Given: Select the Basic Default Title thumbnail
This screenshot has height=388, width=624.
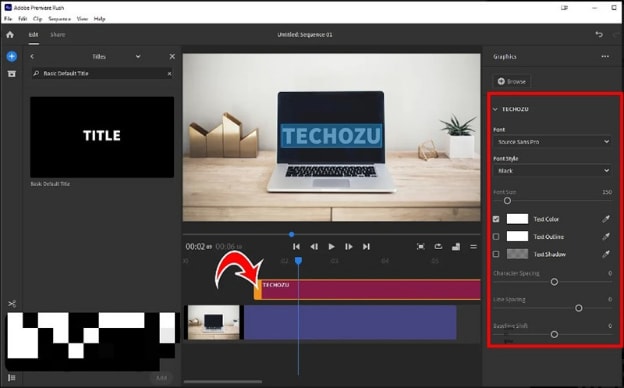Looking at the screenshot, I should point(102,137).
